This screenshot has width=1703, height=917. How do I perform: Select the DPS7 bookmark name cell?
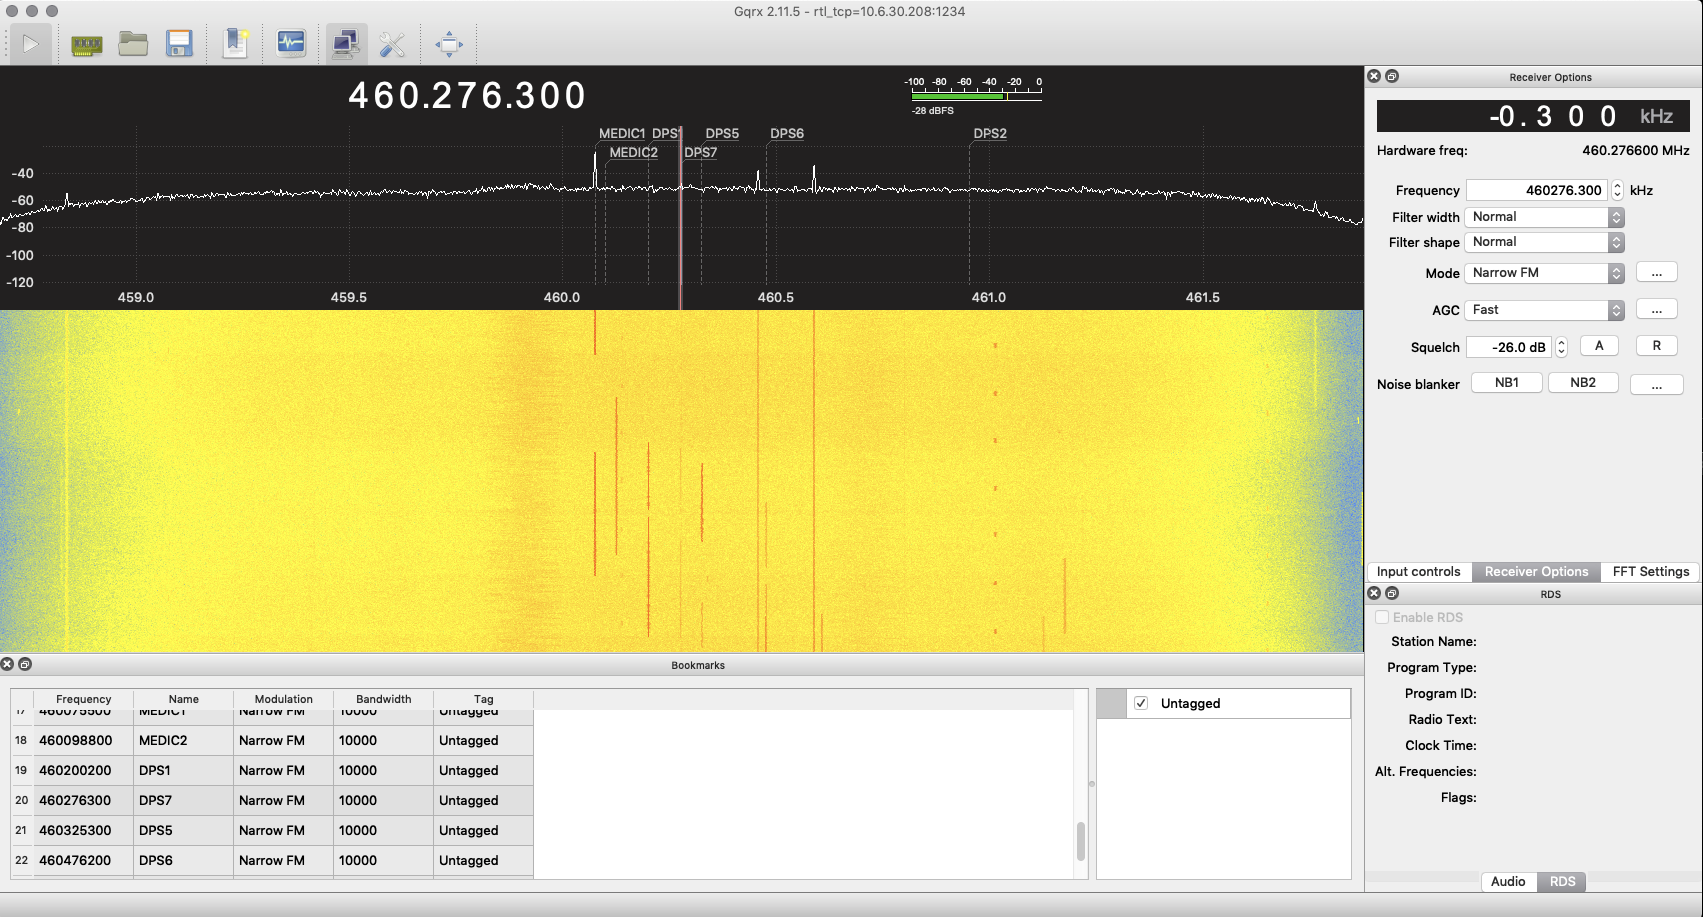click(x=184, y=801)
